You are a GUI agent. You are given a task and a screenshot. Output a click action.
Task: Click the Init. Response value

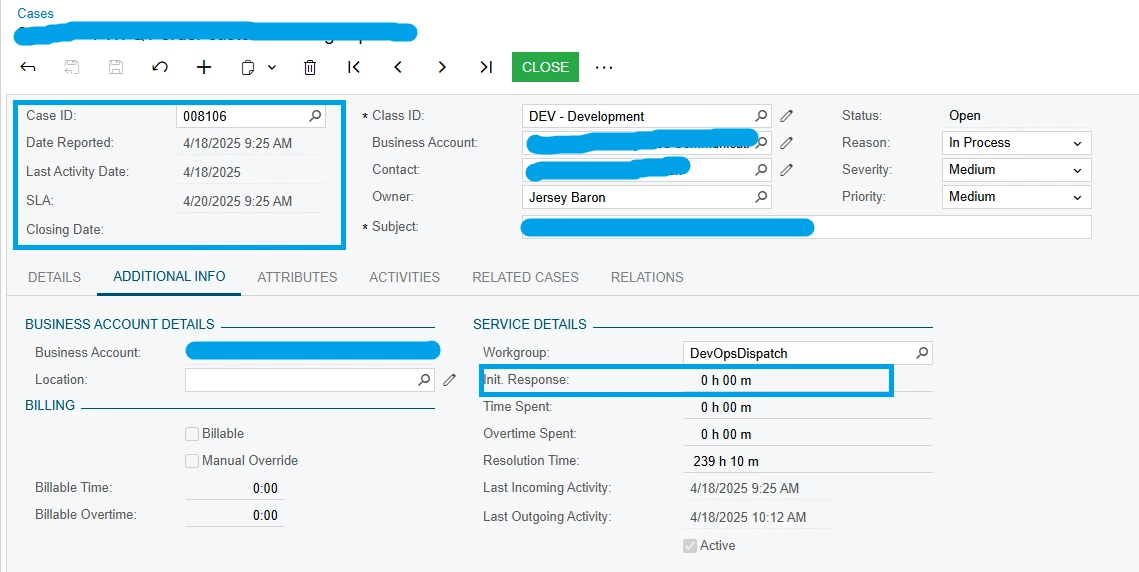pyautogui.click(x=726, y=380)
